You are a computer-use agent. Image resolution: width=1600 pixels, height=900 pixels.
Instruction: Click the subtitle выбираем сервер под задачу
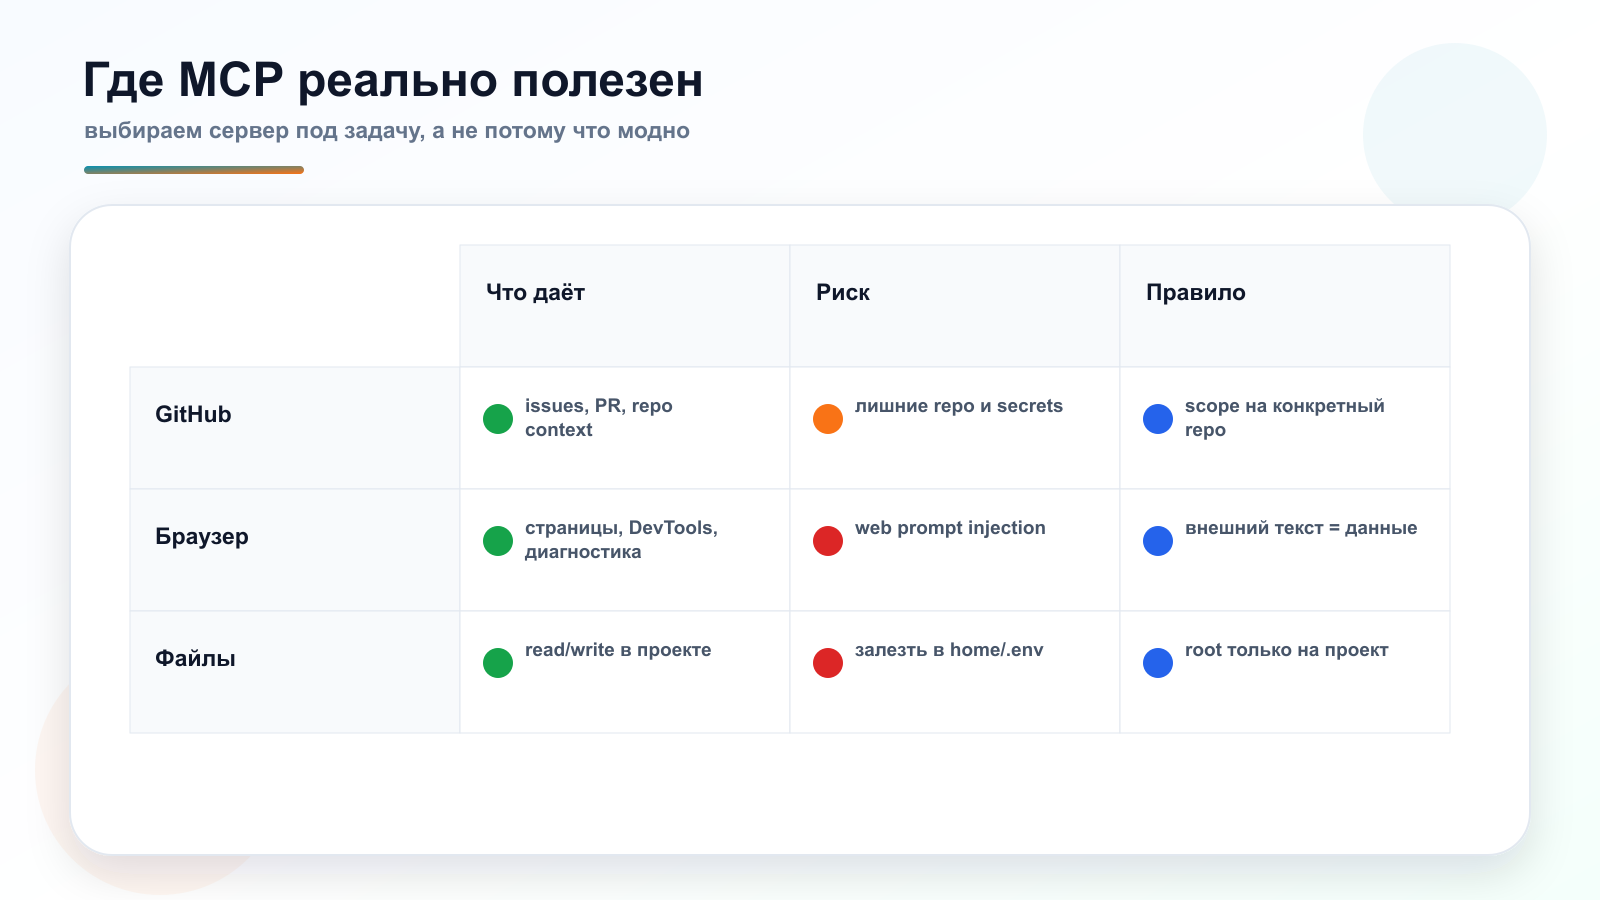pyautogui.click(x=387, y=131)
